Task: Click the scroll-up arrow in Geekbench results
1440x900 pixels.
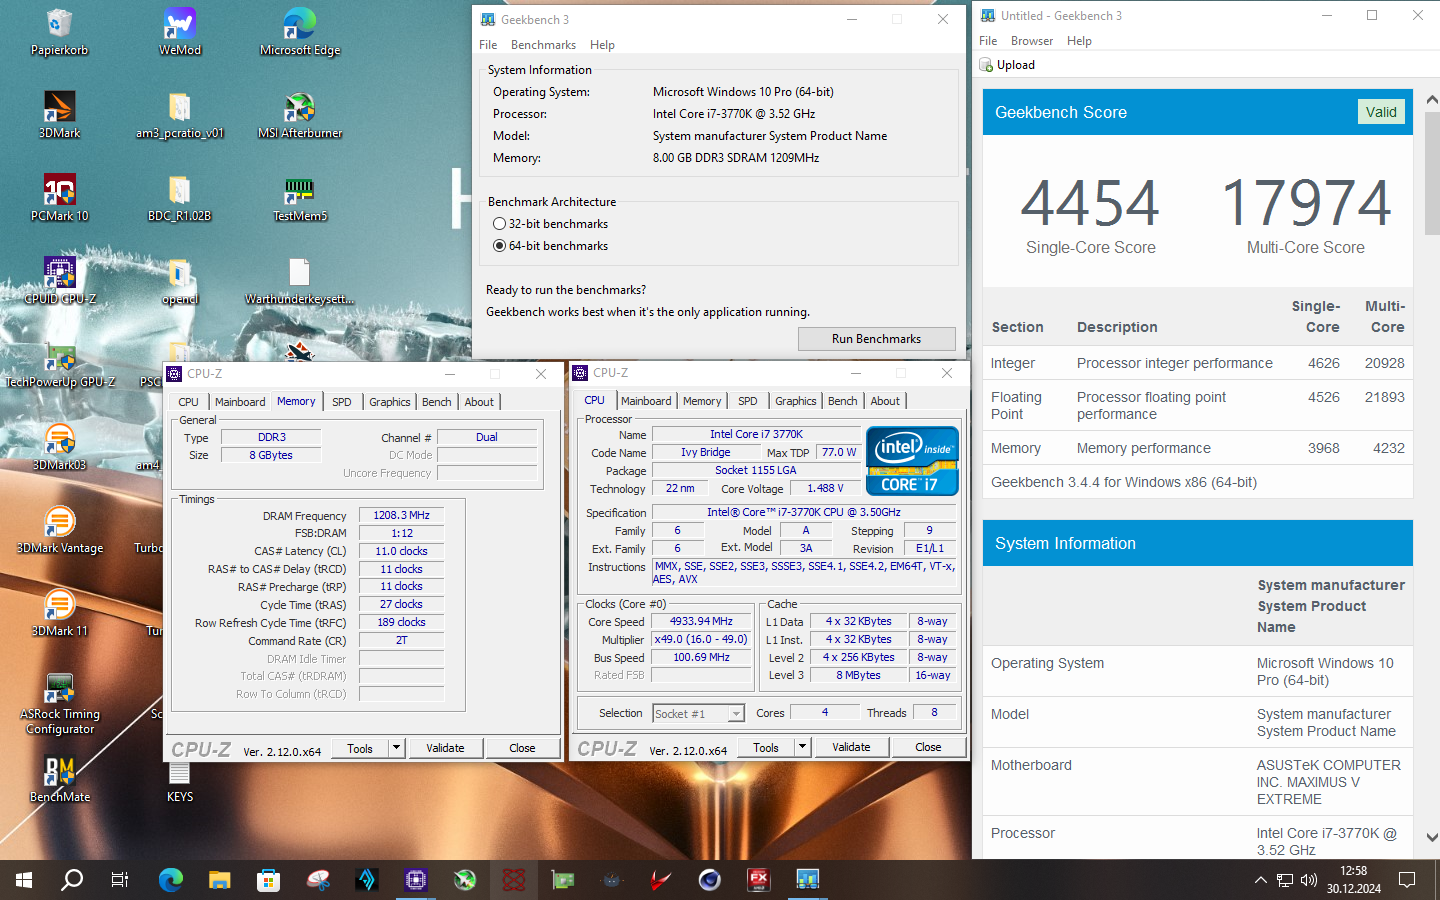Action: (x=1431, y=100)
